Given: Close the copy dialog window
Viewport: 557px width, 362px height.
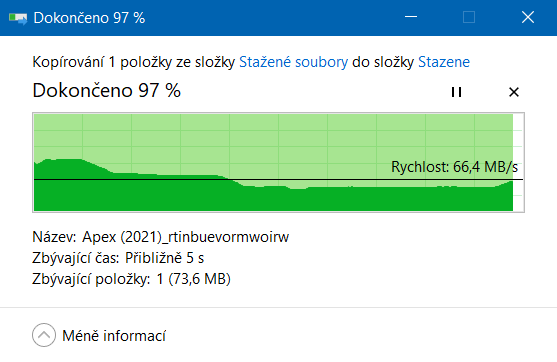Looking at the screenshot, I should point(528,17).
